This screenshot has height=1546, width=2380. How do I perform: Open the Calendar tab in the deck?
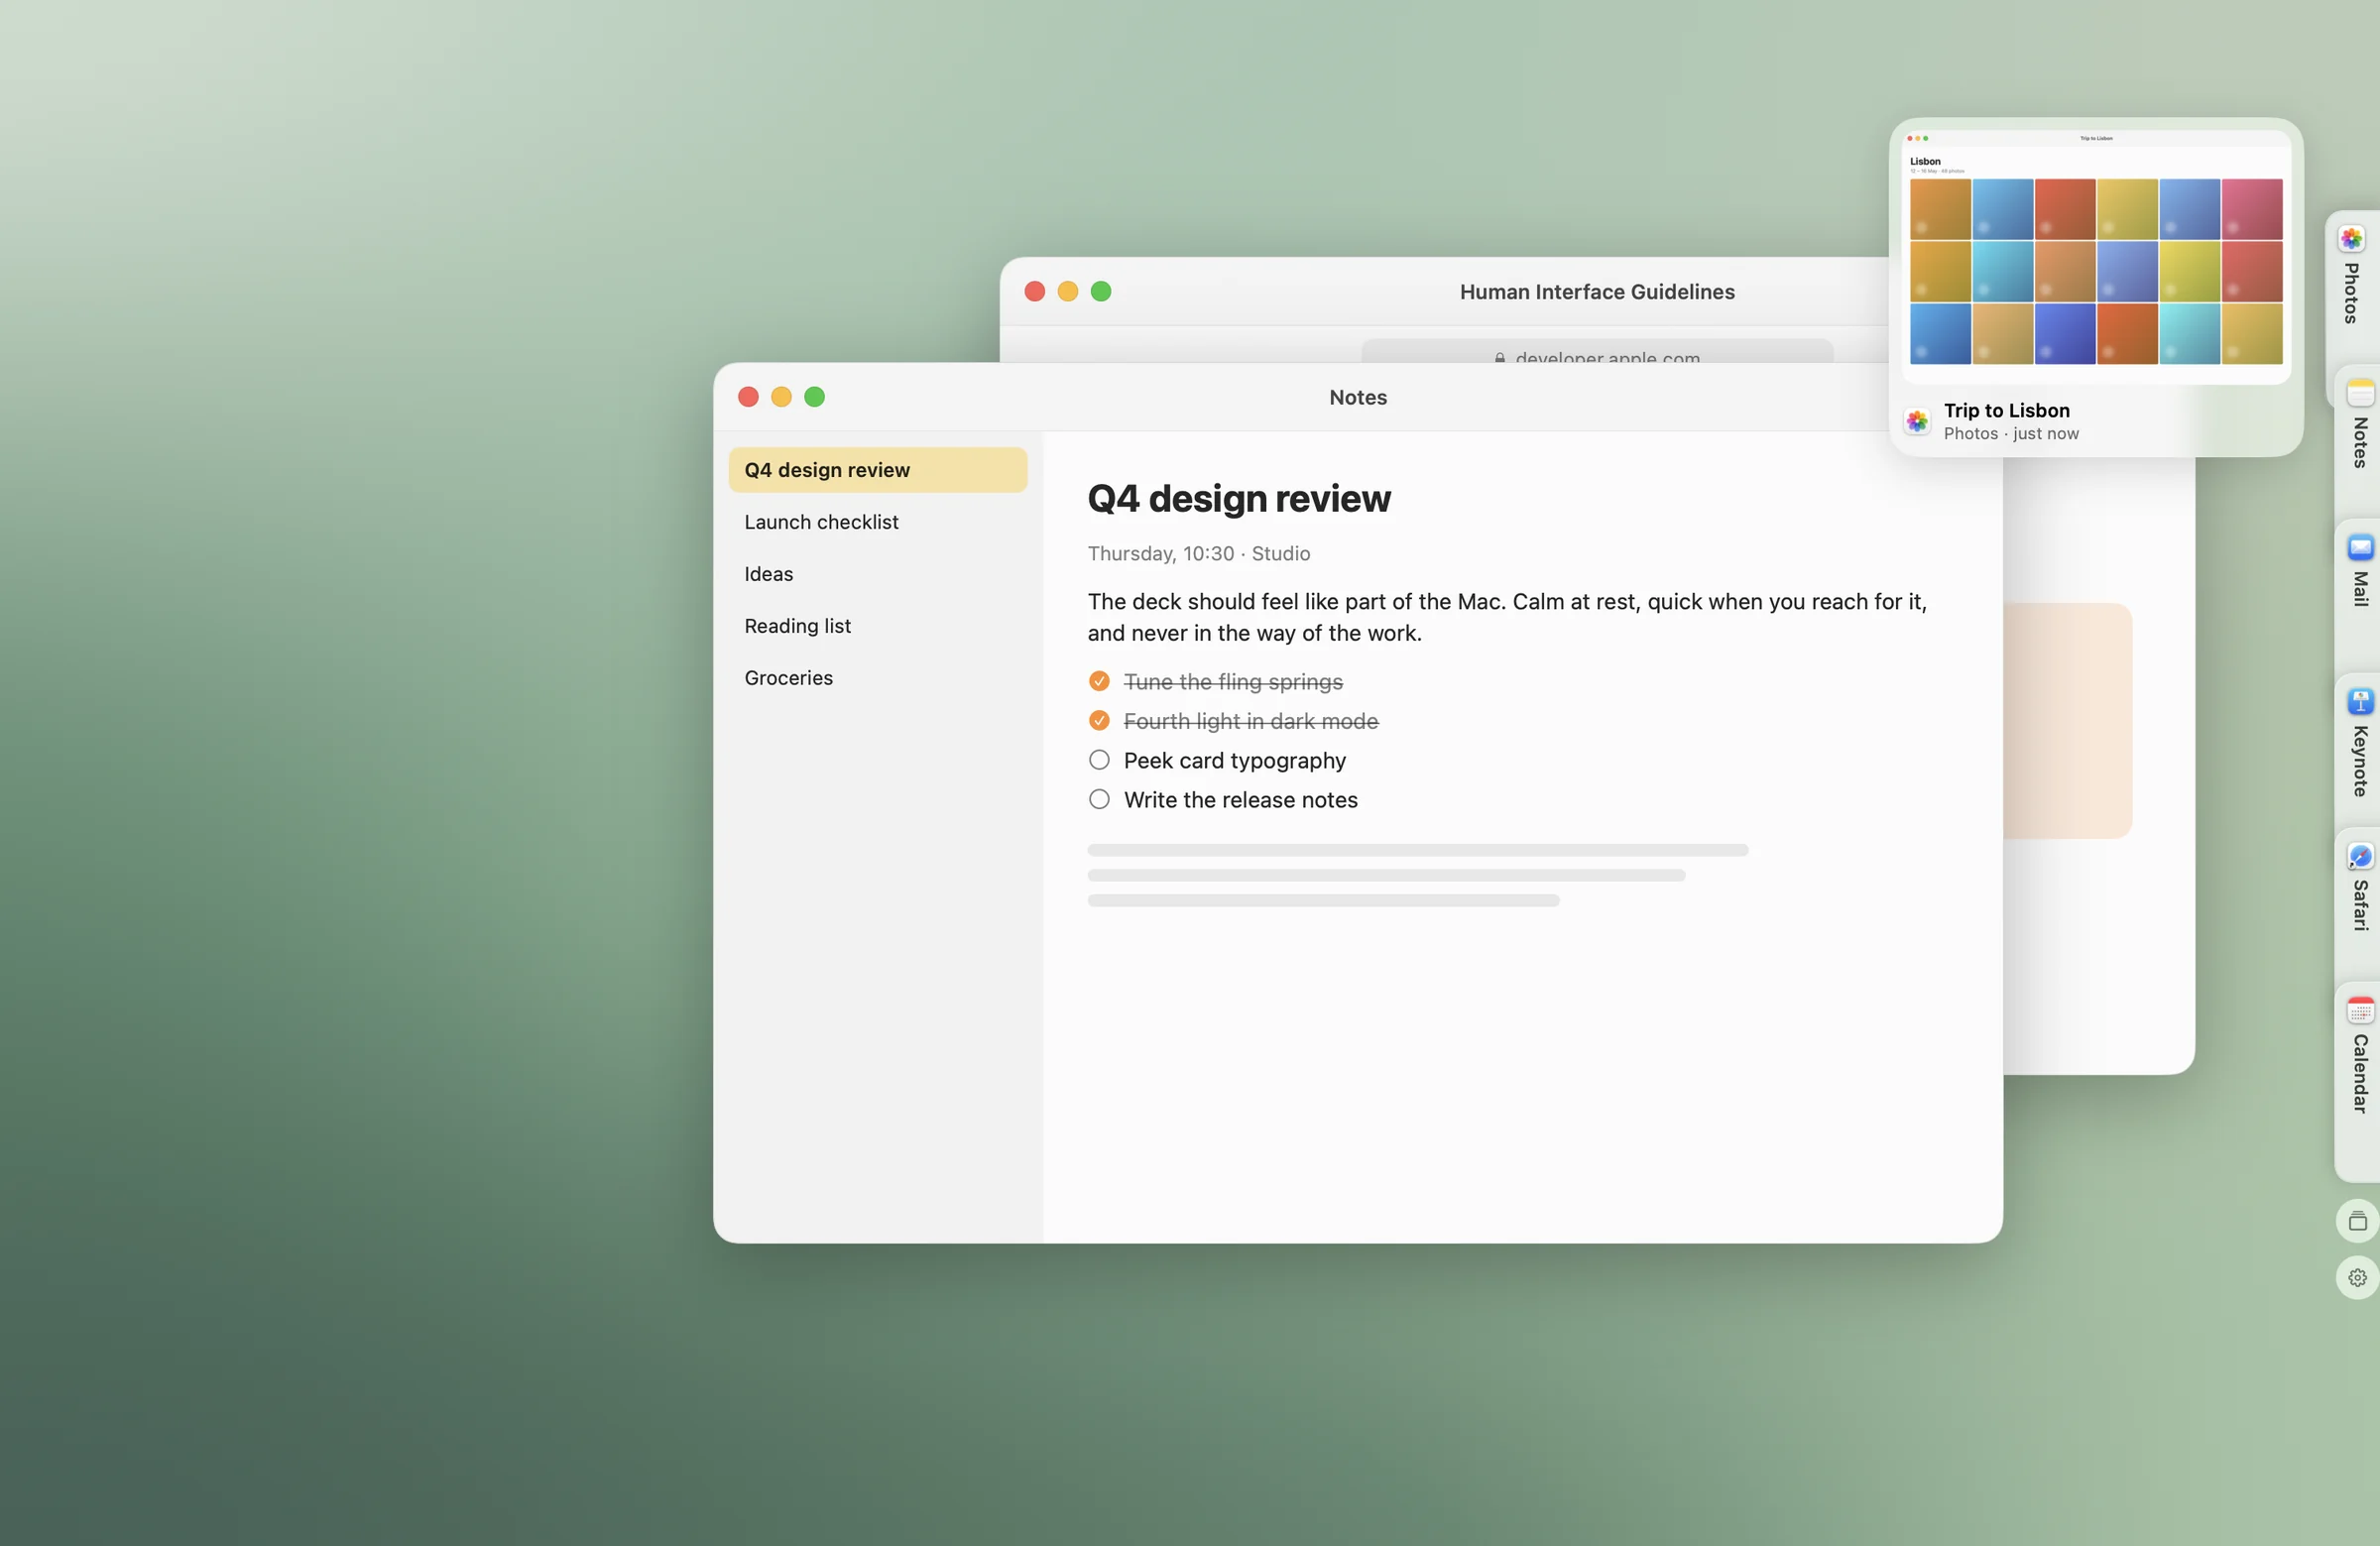click(x=2358, y=1081)
